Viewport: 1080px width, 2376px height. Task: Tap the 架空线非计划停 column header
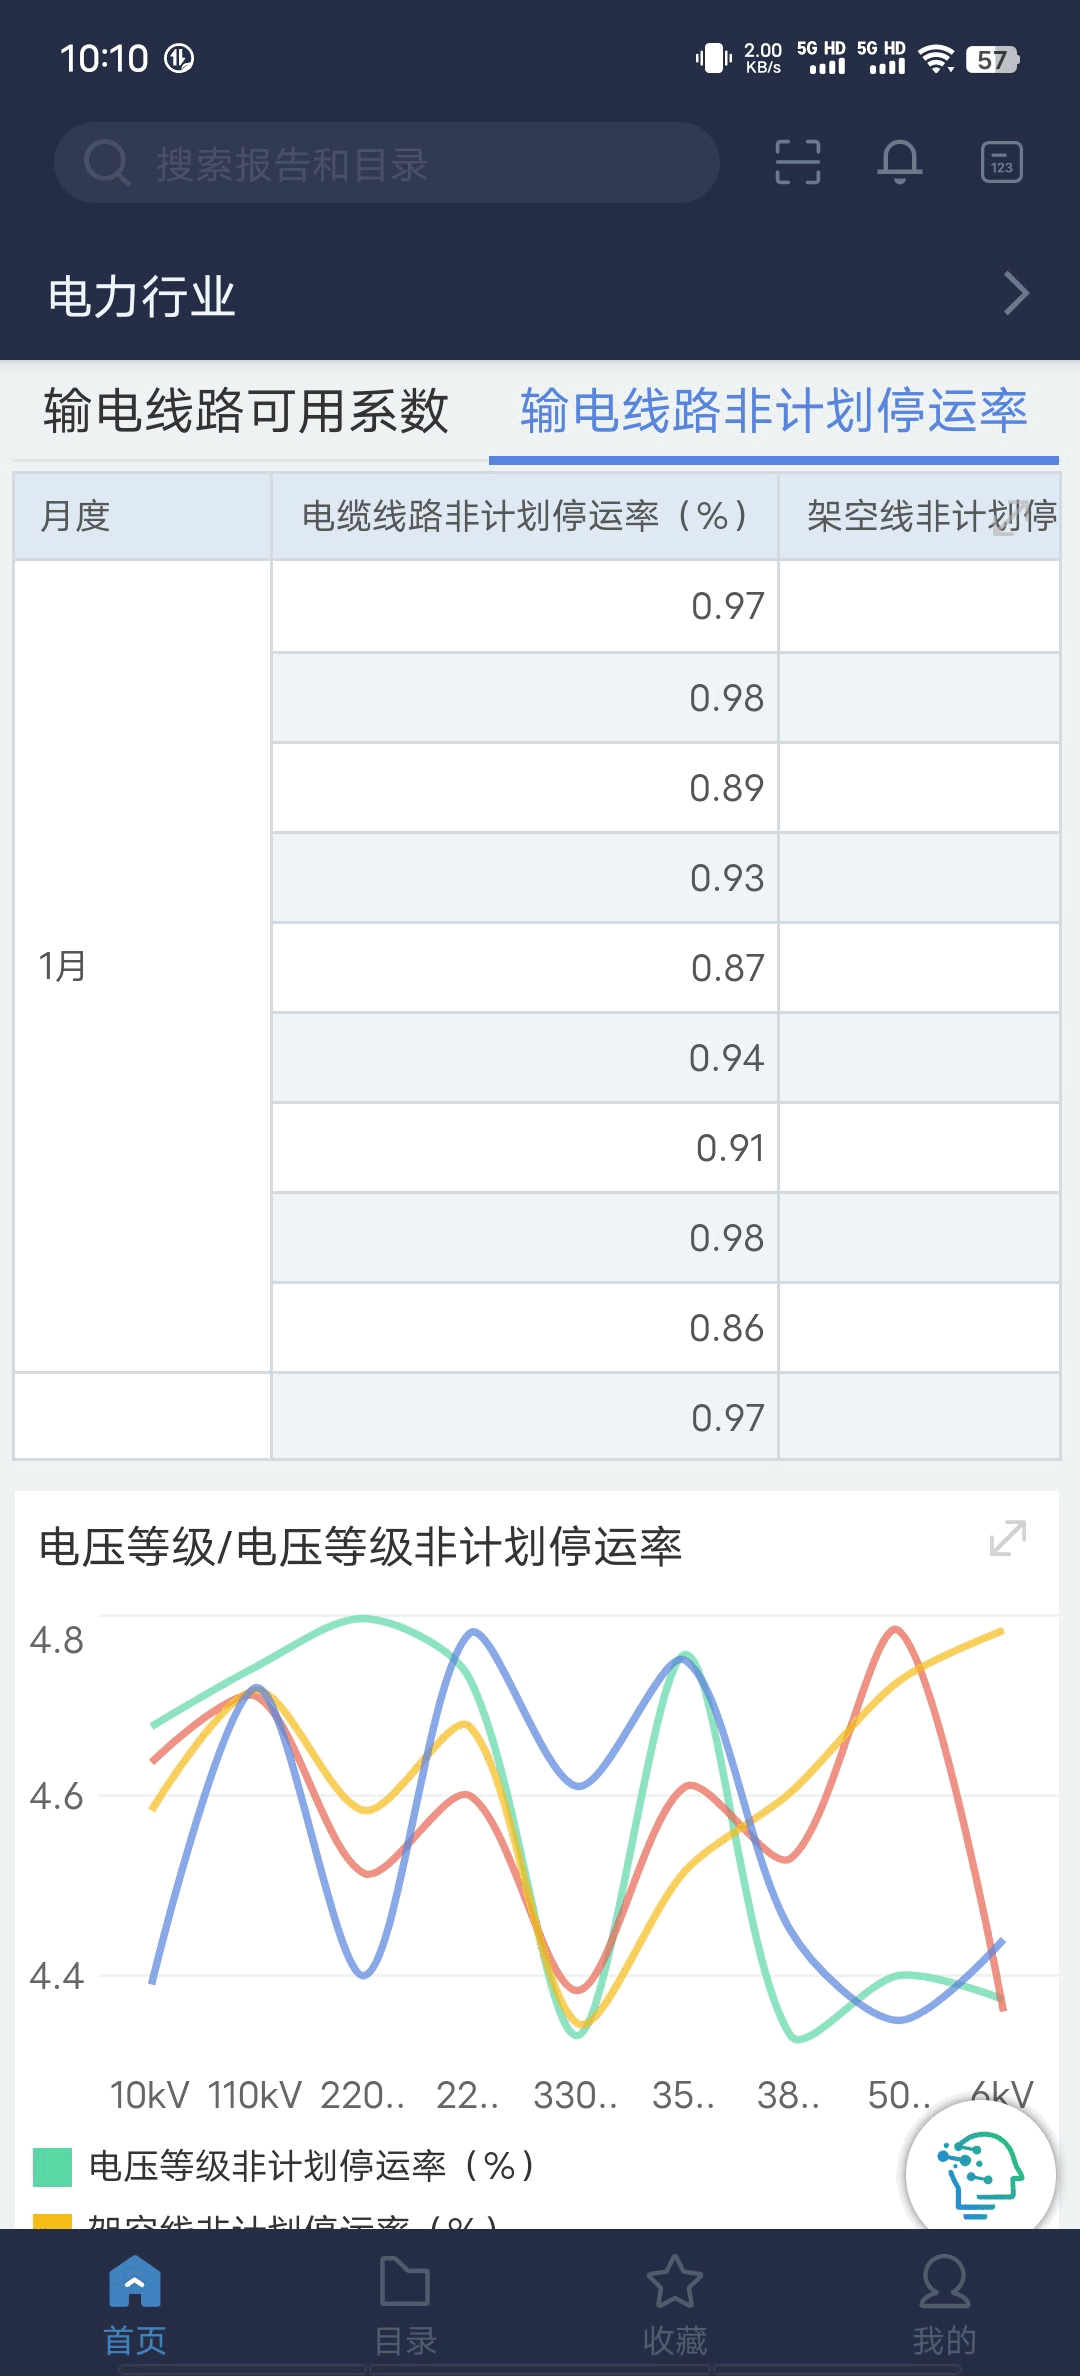(919, 516)
